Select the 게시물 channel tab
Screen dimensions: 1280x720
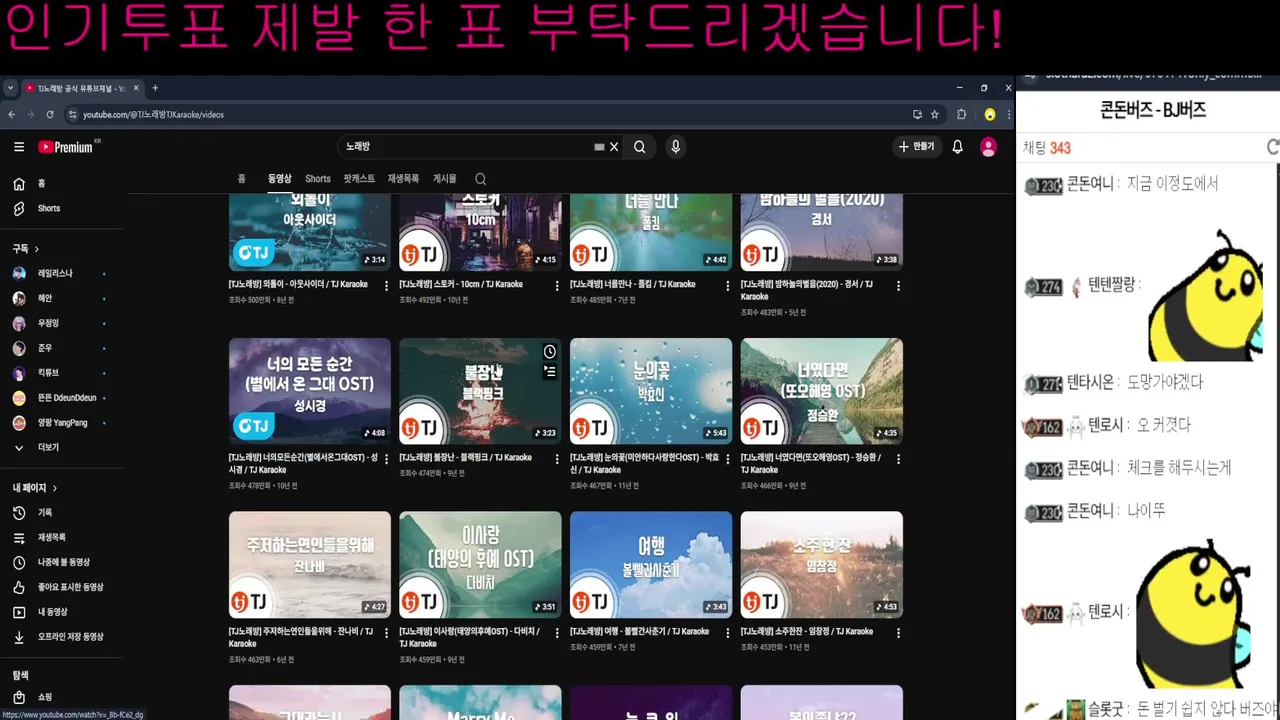click(444, 179)
